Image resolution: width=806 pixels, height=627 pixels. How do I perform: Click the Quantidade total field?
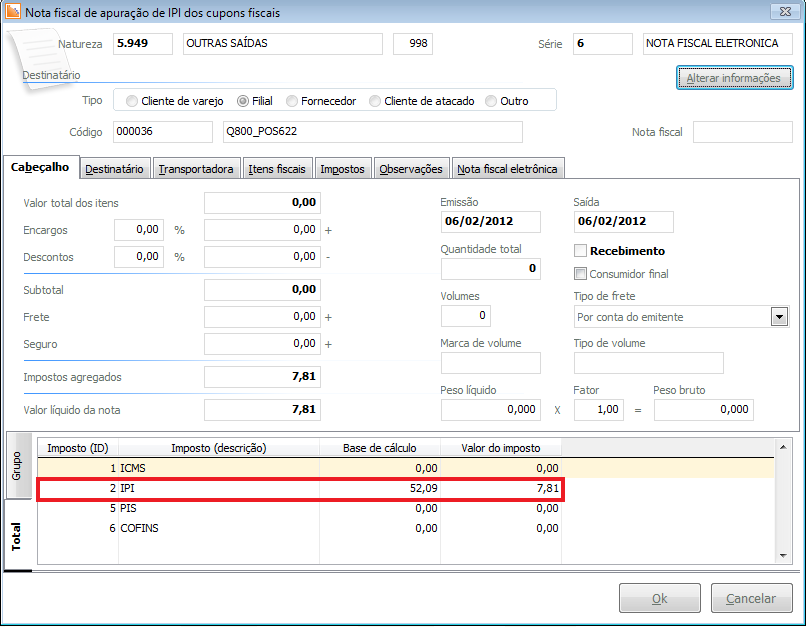point(490,269)
